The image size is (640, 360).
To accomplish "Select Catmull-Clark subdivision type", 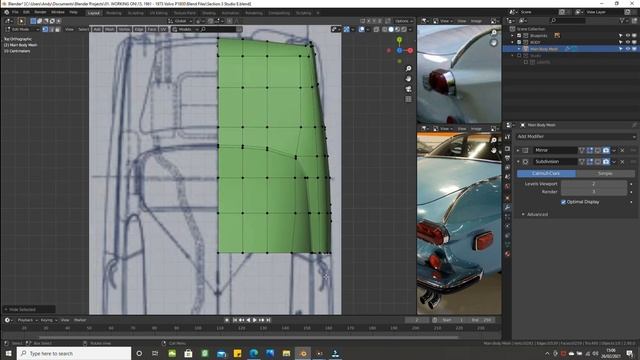I will pyautogui.click(x=546, y=173).
